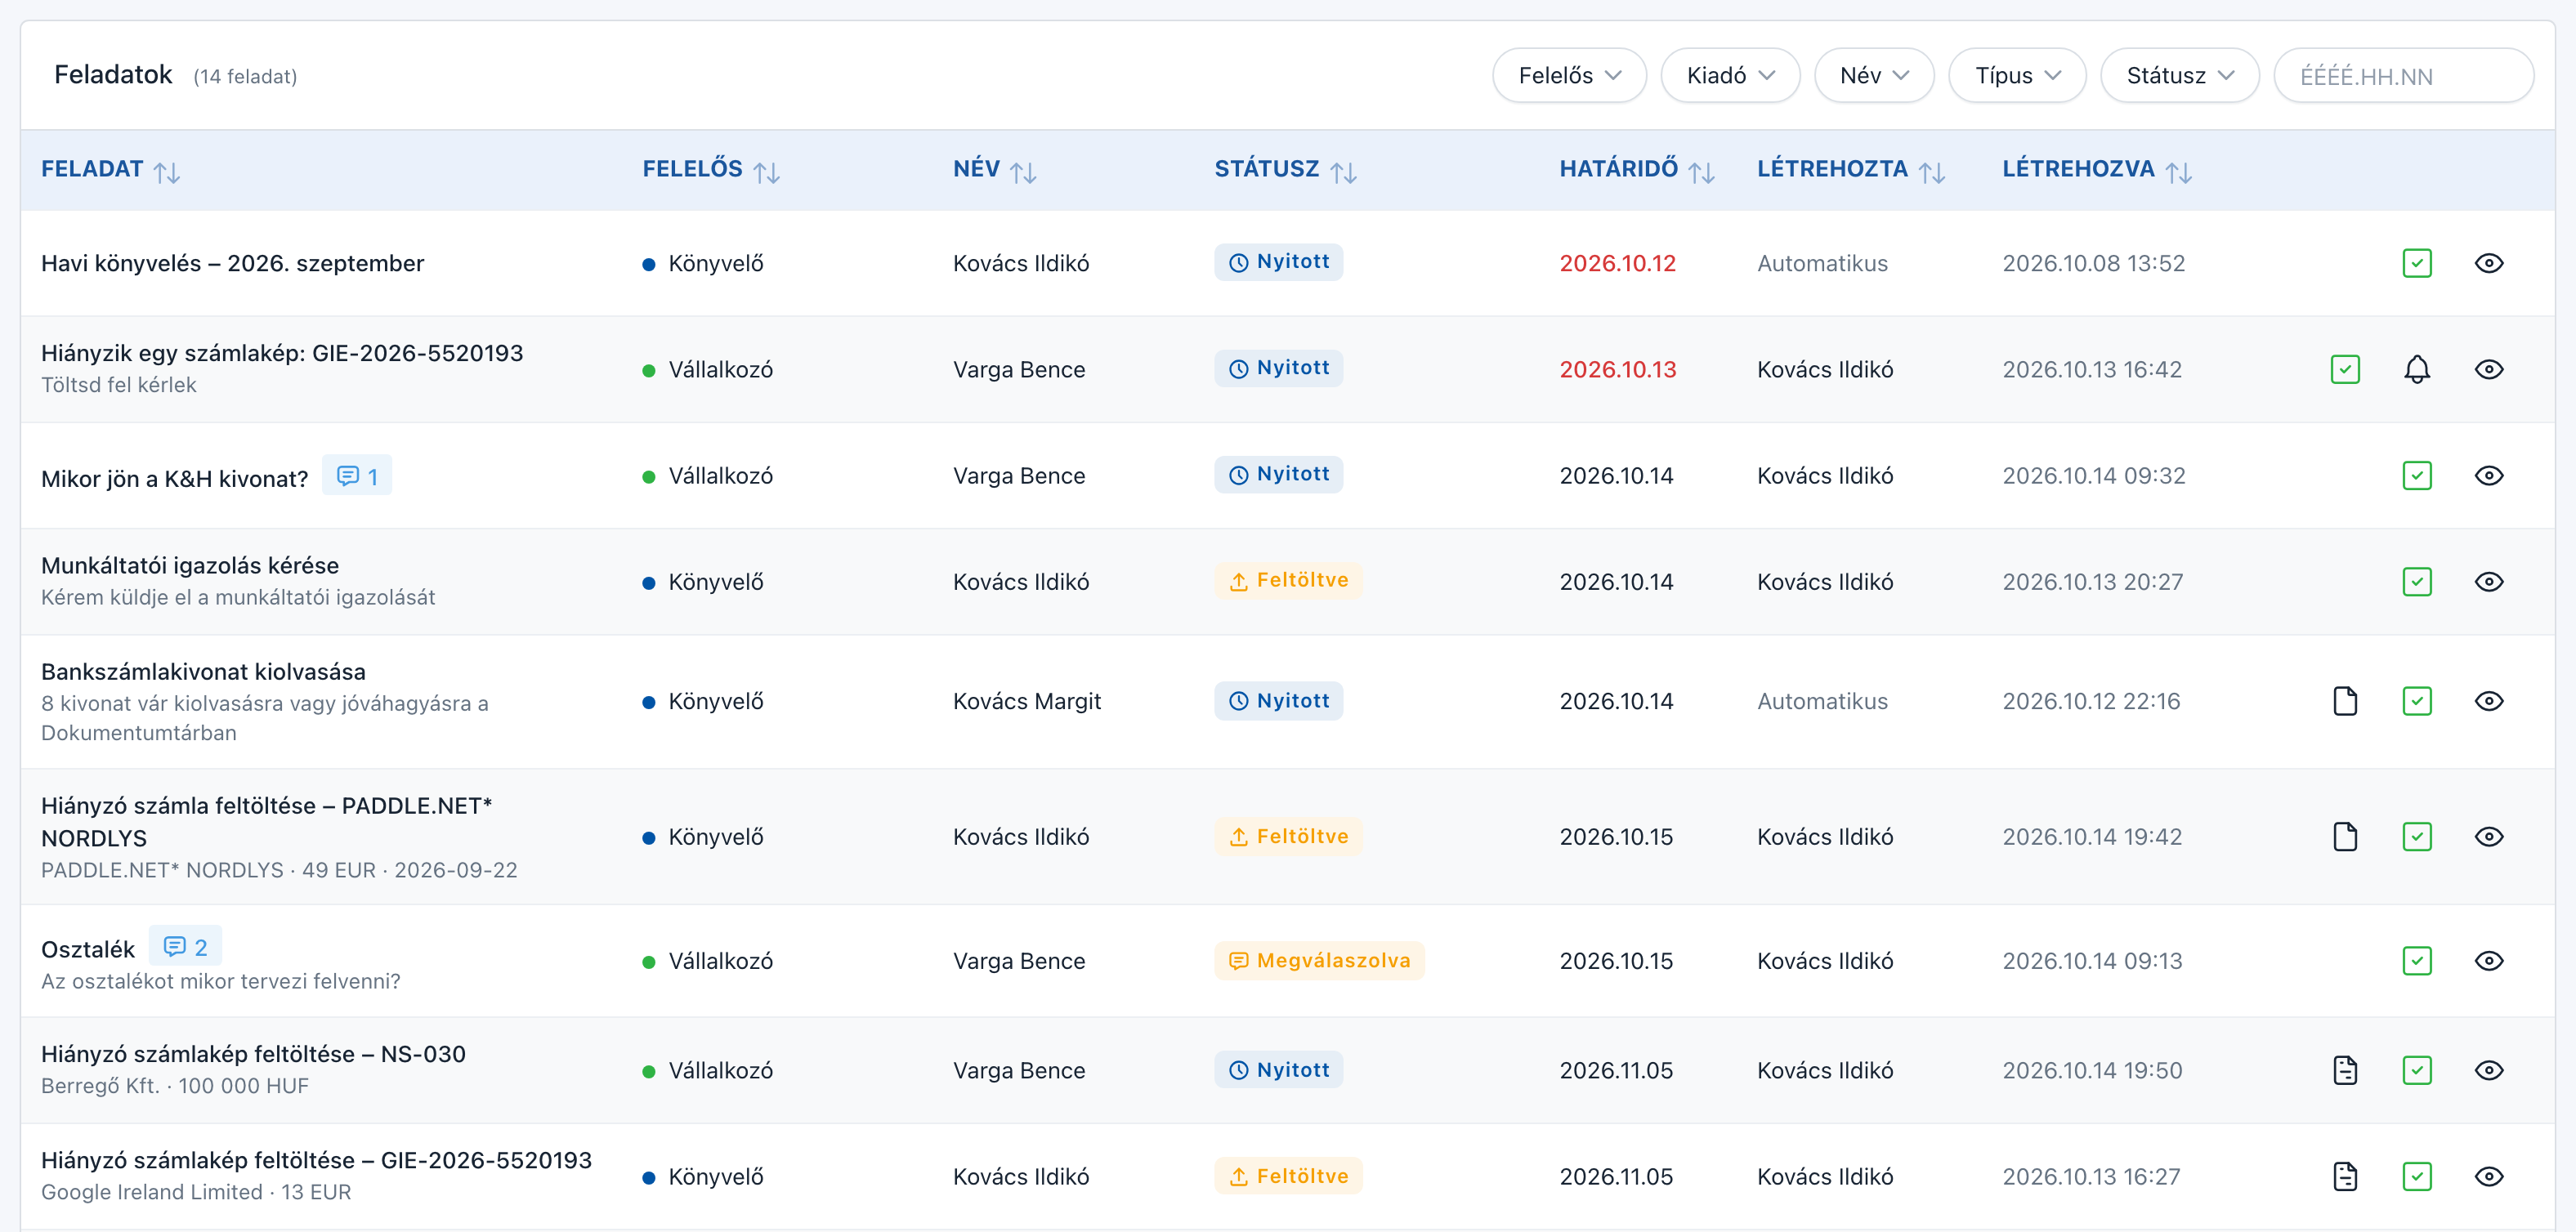2576x1232 pixels.
Task: Sort by Felelős column arrows
Action: pyautogui.click(x=767, y=172)
